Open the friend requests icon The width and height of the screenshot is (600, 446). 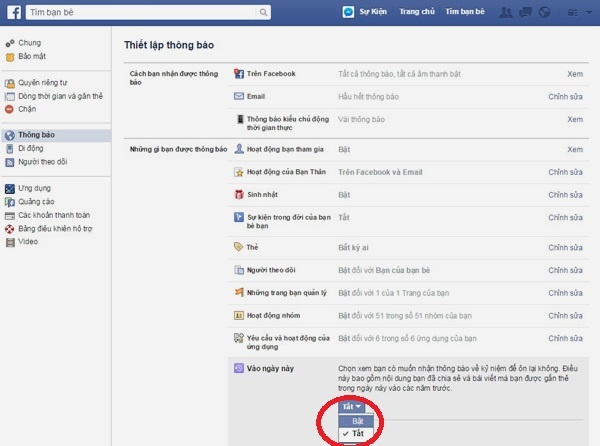(x=506, y=12)
